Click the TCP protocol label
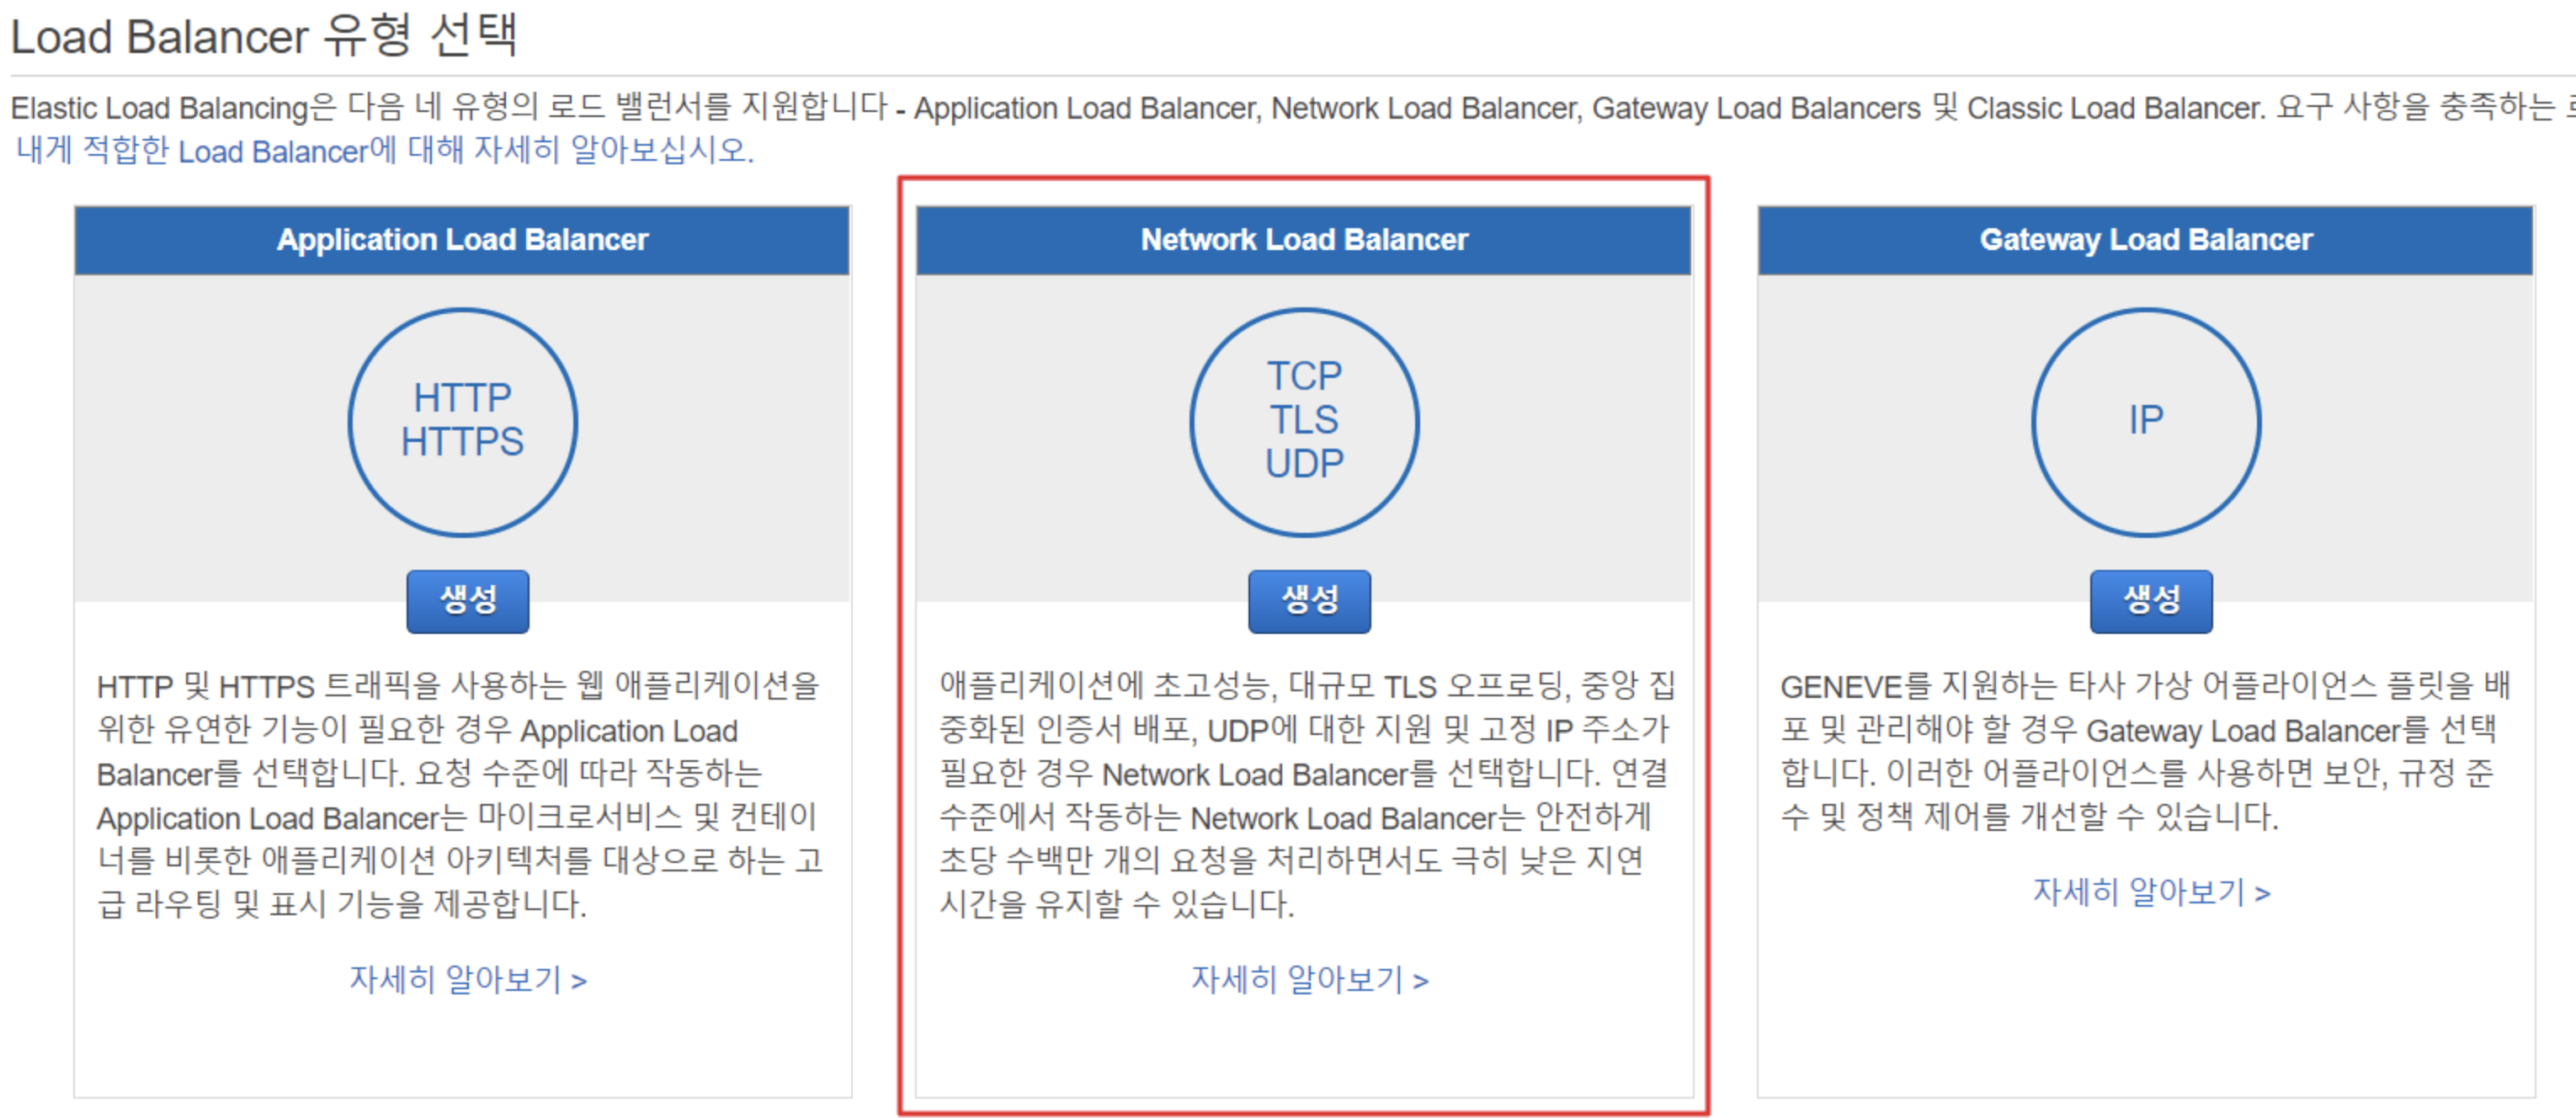 pos(1304,376)
